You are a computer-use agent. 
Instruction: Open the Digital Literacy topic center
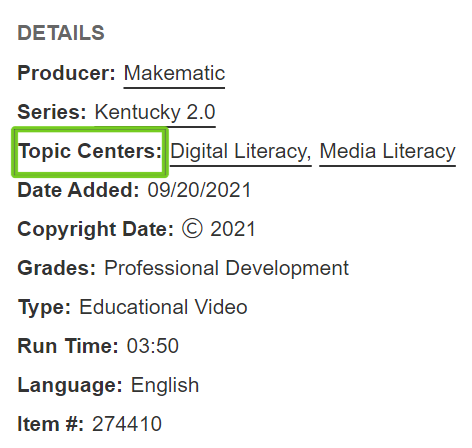pyautogui.click(x=241, y=151)
